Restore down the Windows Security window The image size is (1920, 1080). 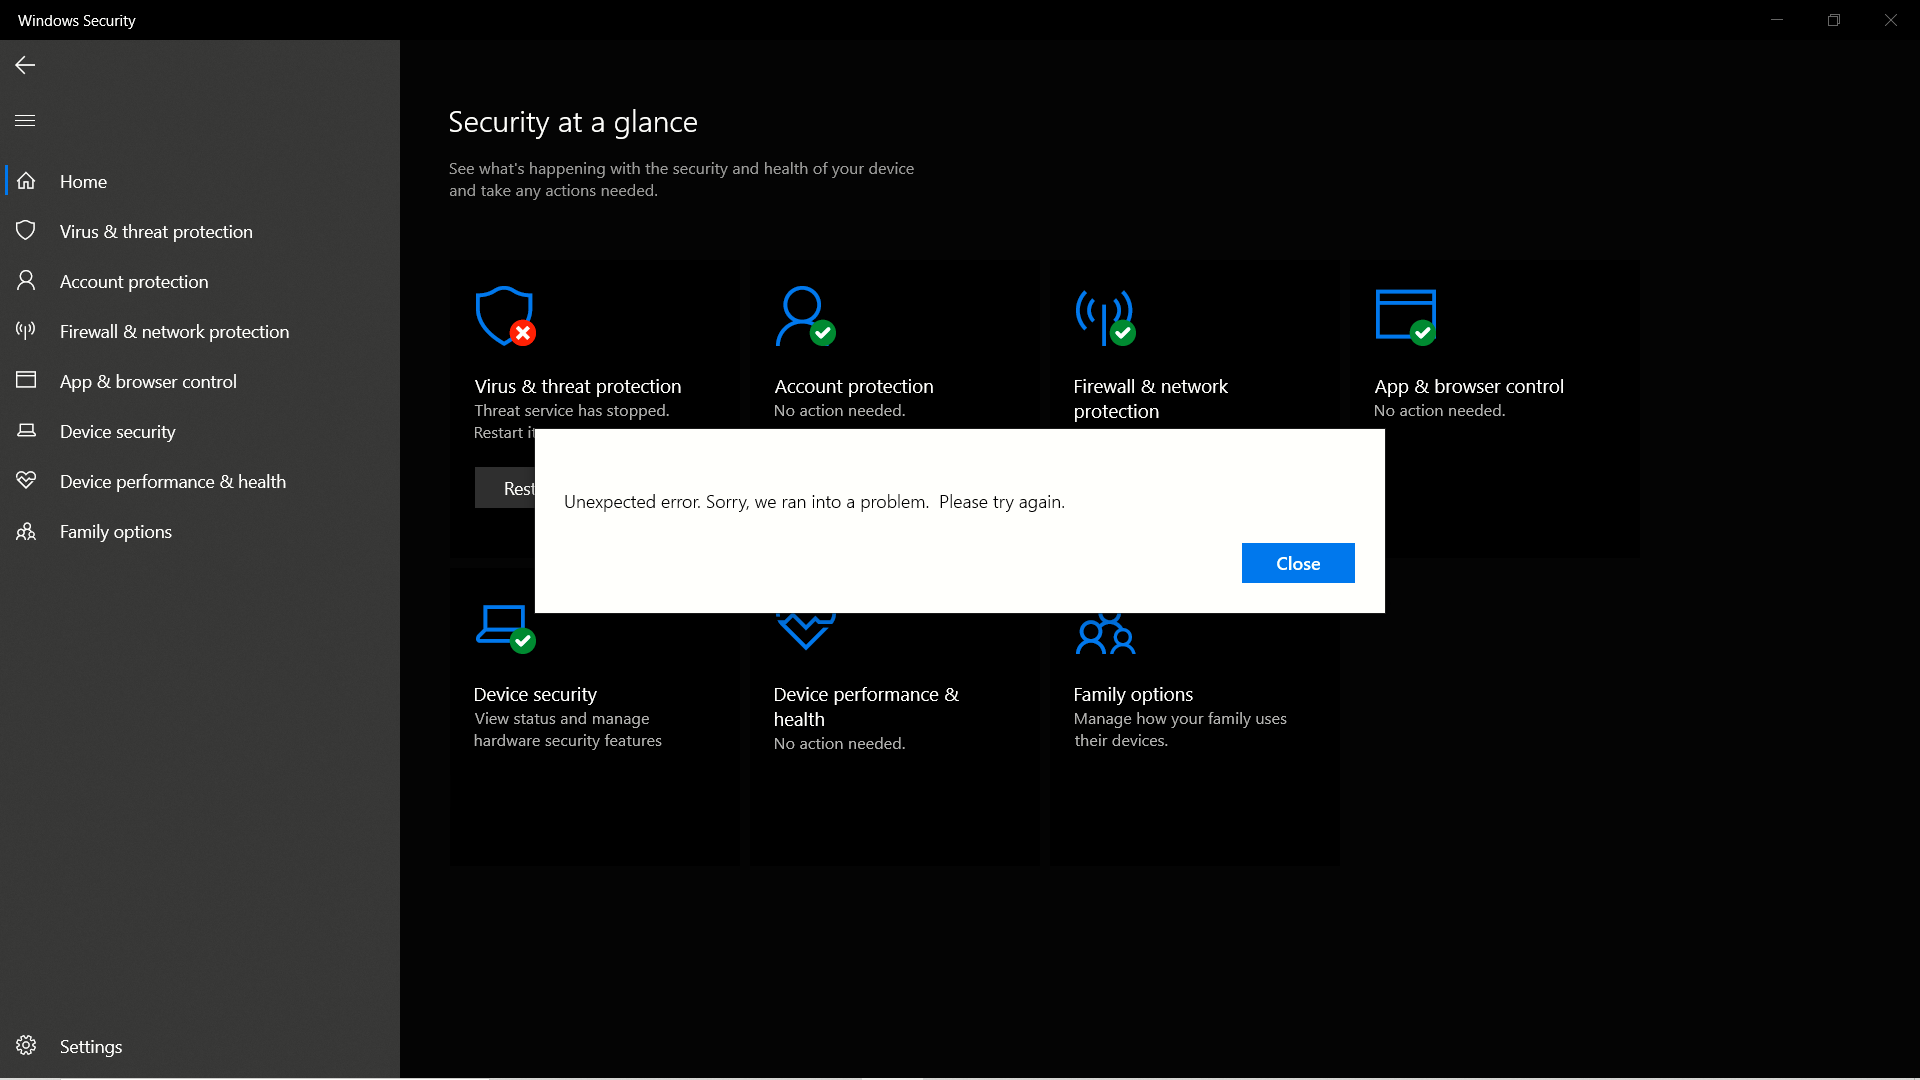pyautogui.click(x=1834, y=20)
